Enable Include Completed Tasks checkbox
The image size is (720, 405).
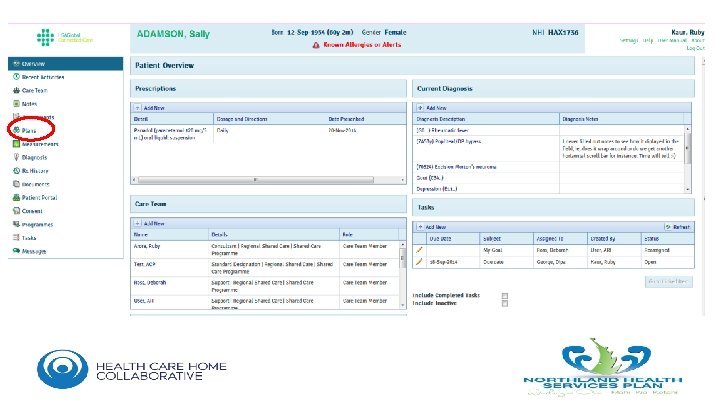505,296
